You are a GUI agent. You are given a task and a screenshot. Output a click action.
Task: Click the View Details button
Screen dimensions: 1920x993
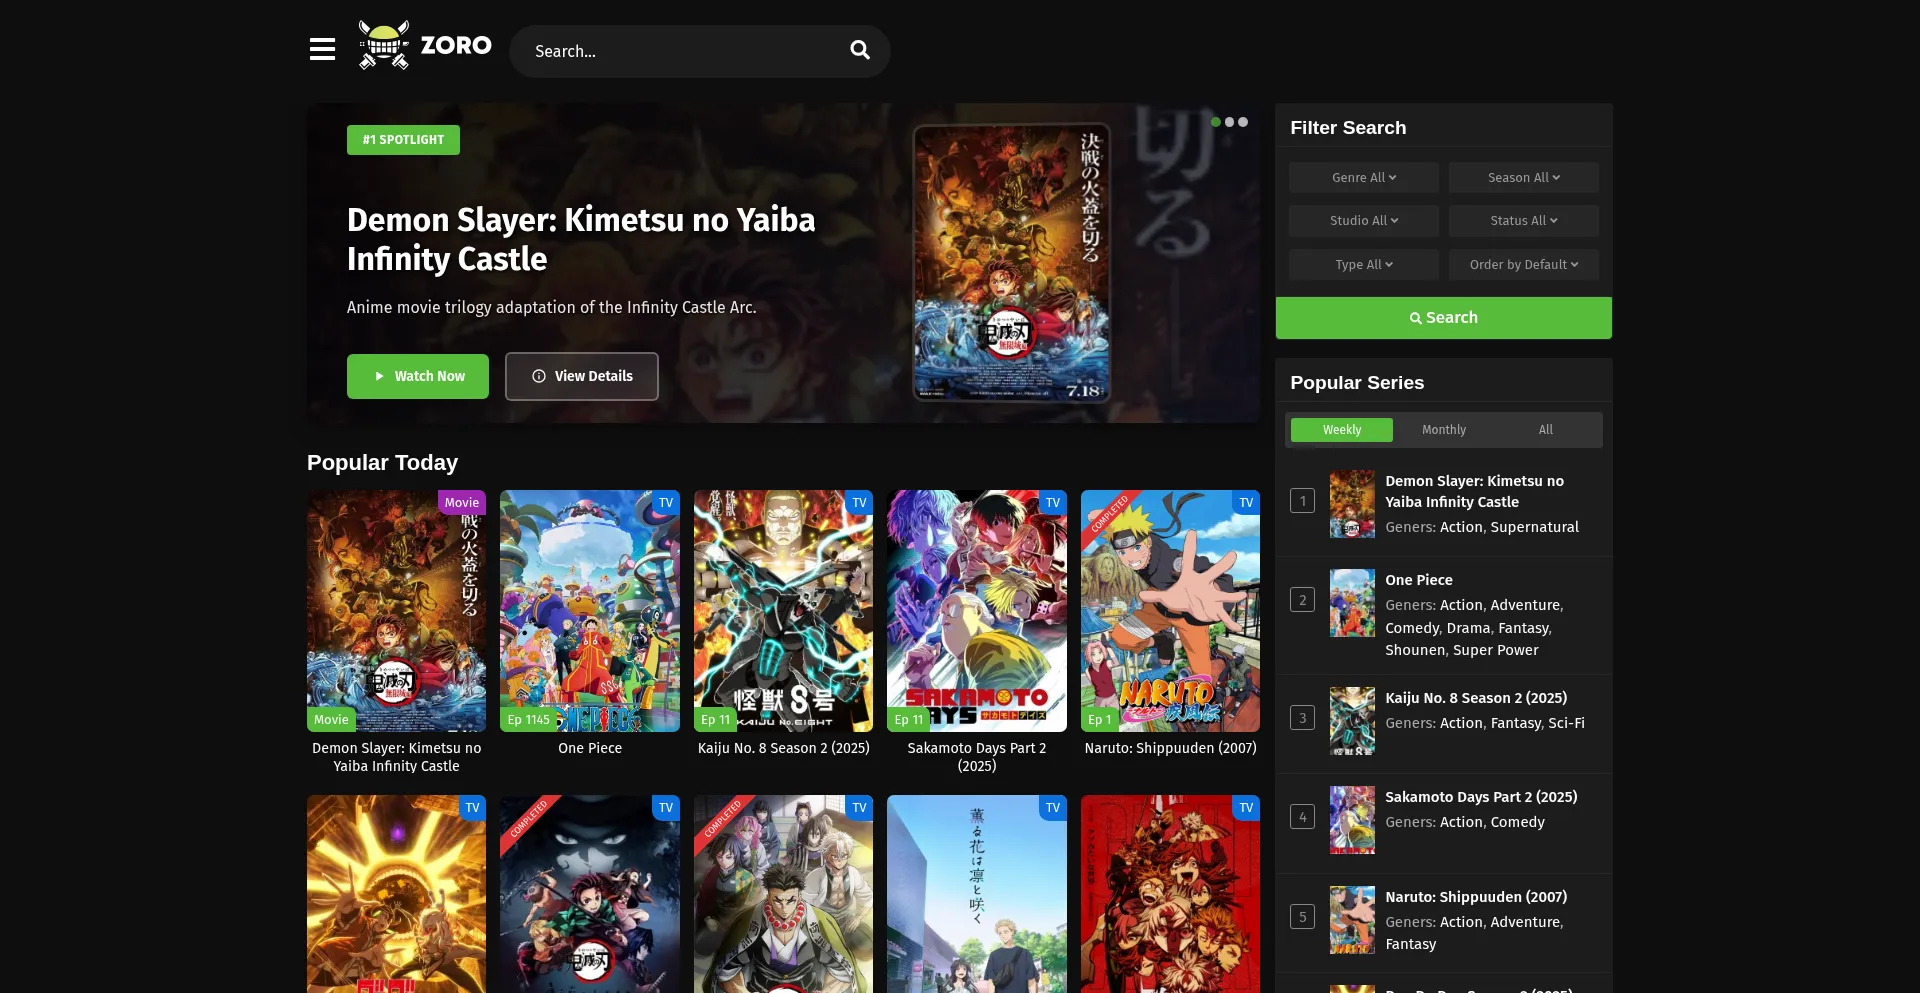(582, 376)
